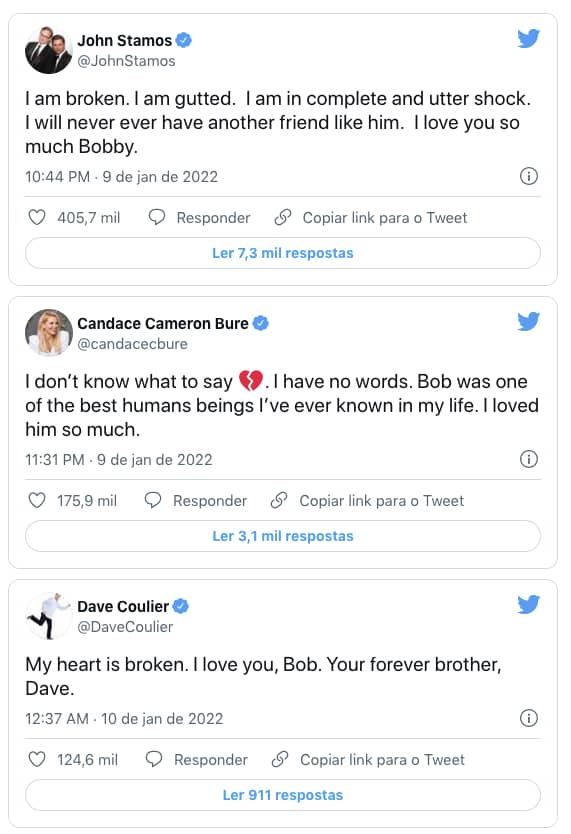The image size is (571, 834).
Task: Click Twitter bird icon on John Stamos tweet
Action: coord(528,38)
